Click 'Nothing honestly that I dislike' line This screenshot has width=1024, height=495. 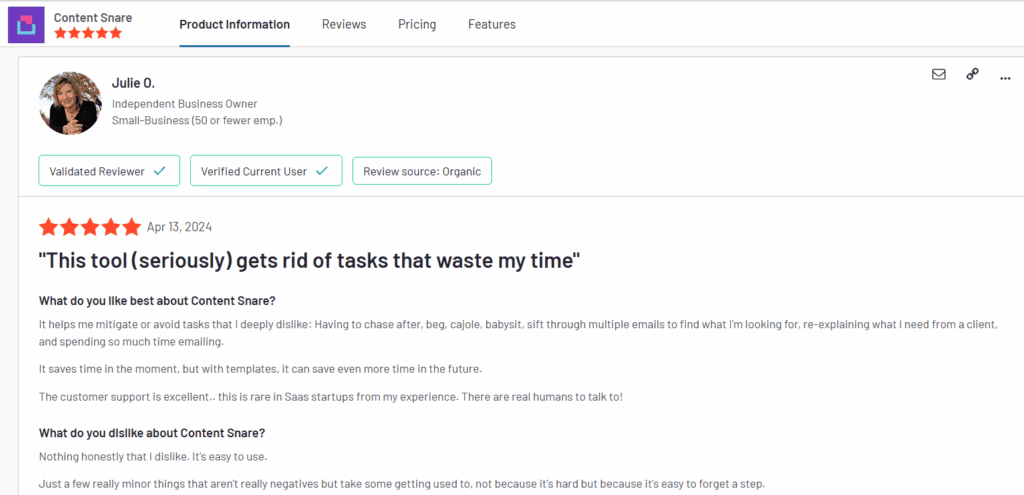coord(153,456)
